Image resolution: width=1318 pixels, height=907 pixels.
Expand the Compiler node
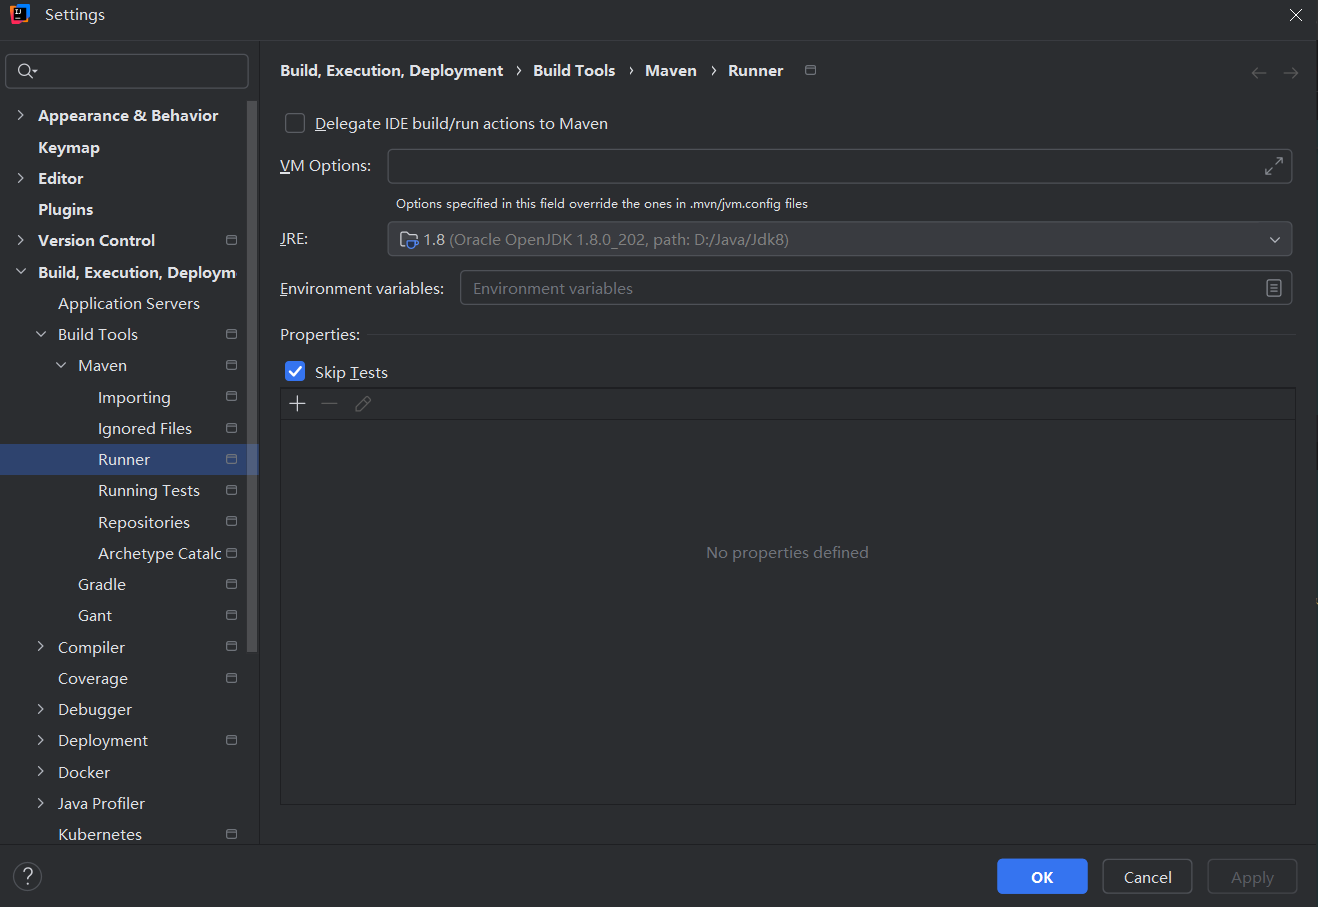coord(41,647)
